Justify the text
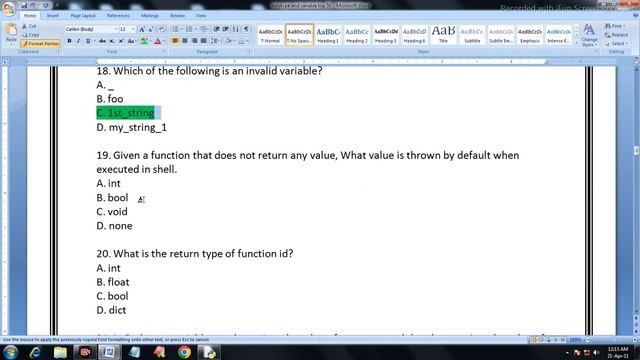The width and height of the screenshot is (640, 360). [204, 41]
